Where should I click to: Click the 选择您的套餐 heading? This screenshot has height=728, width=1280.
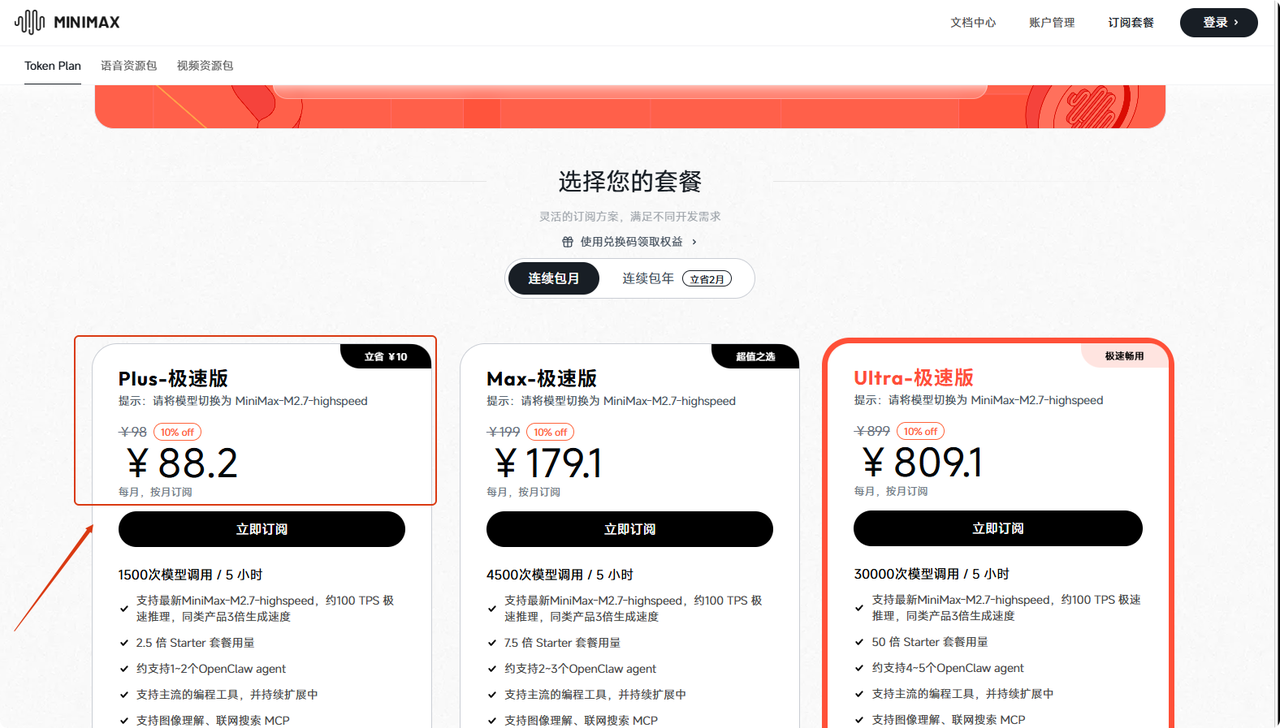(630, 182)
